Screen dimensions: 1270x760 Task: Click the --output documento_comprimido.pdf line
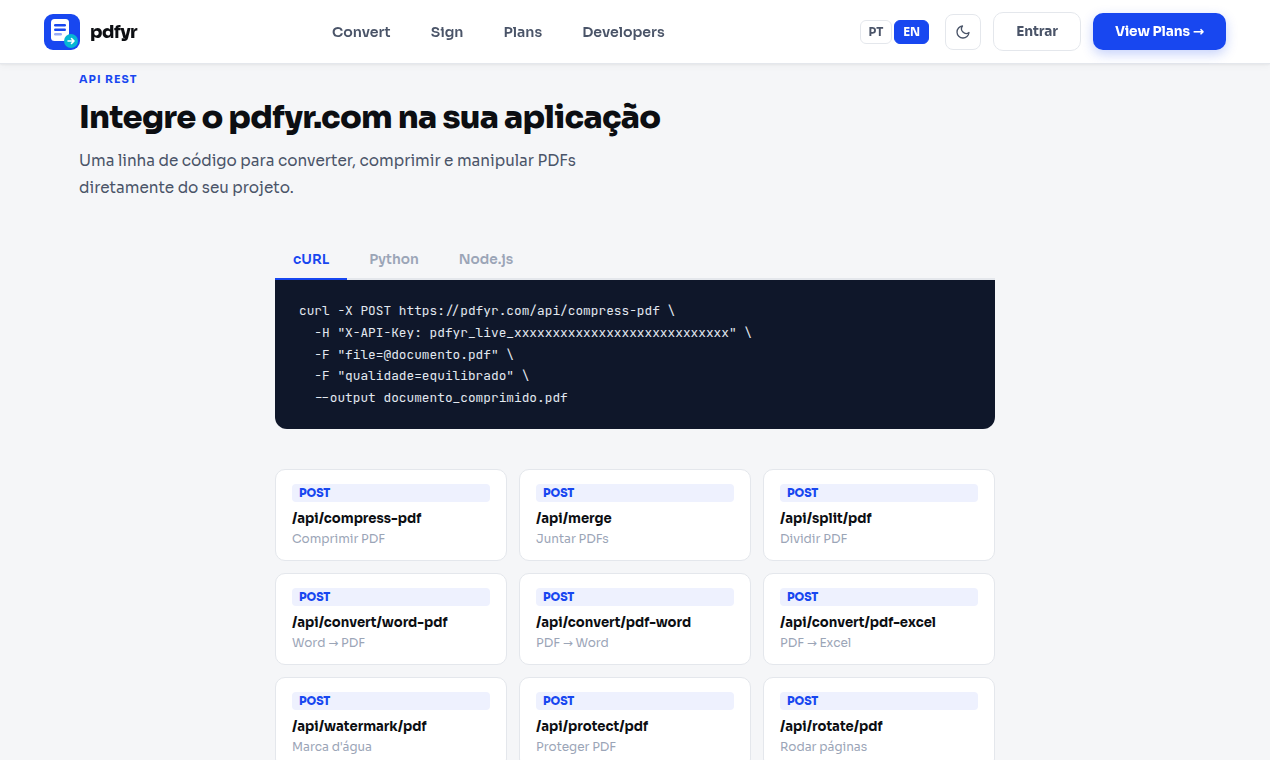[441, 398]
